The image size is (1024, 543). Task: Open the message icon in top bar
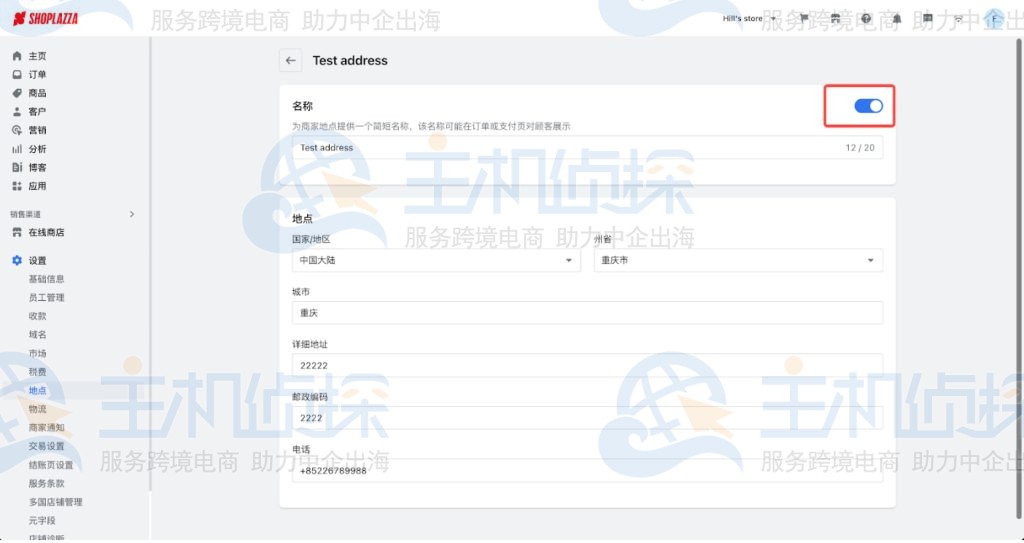coord(927,19)
